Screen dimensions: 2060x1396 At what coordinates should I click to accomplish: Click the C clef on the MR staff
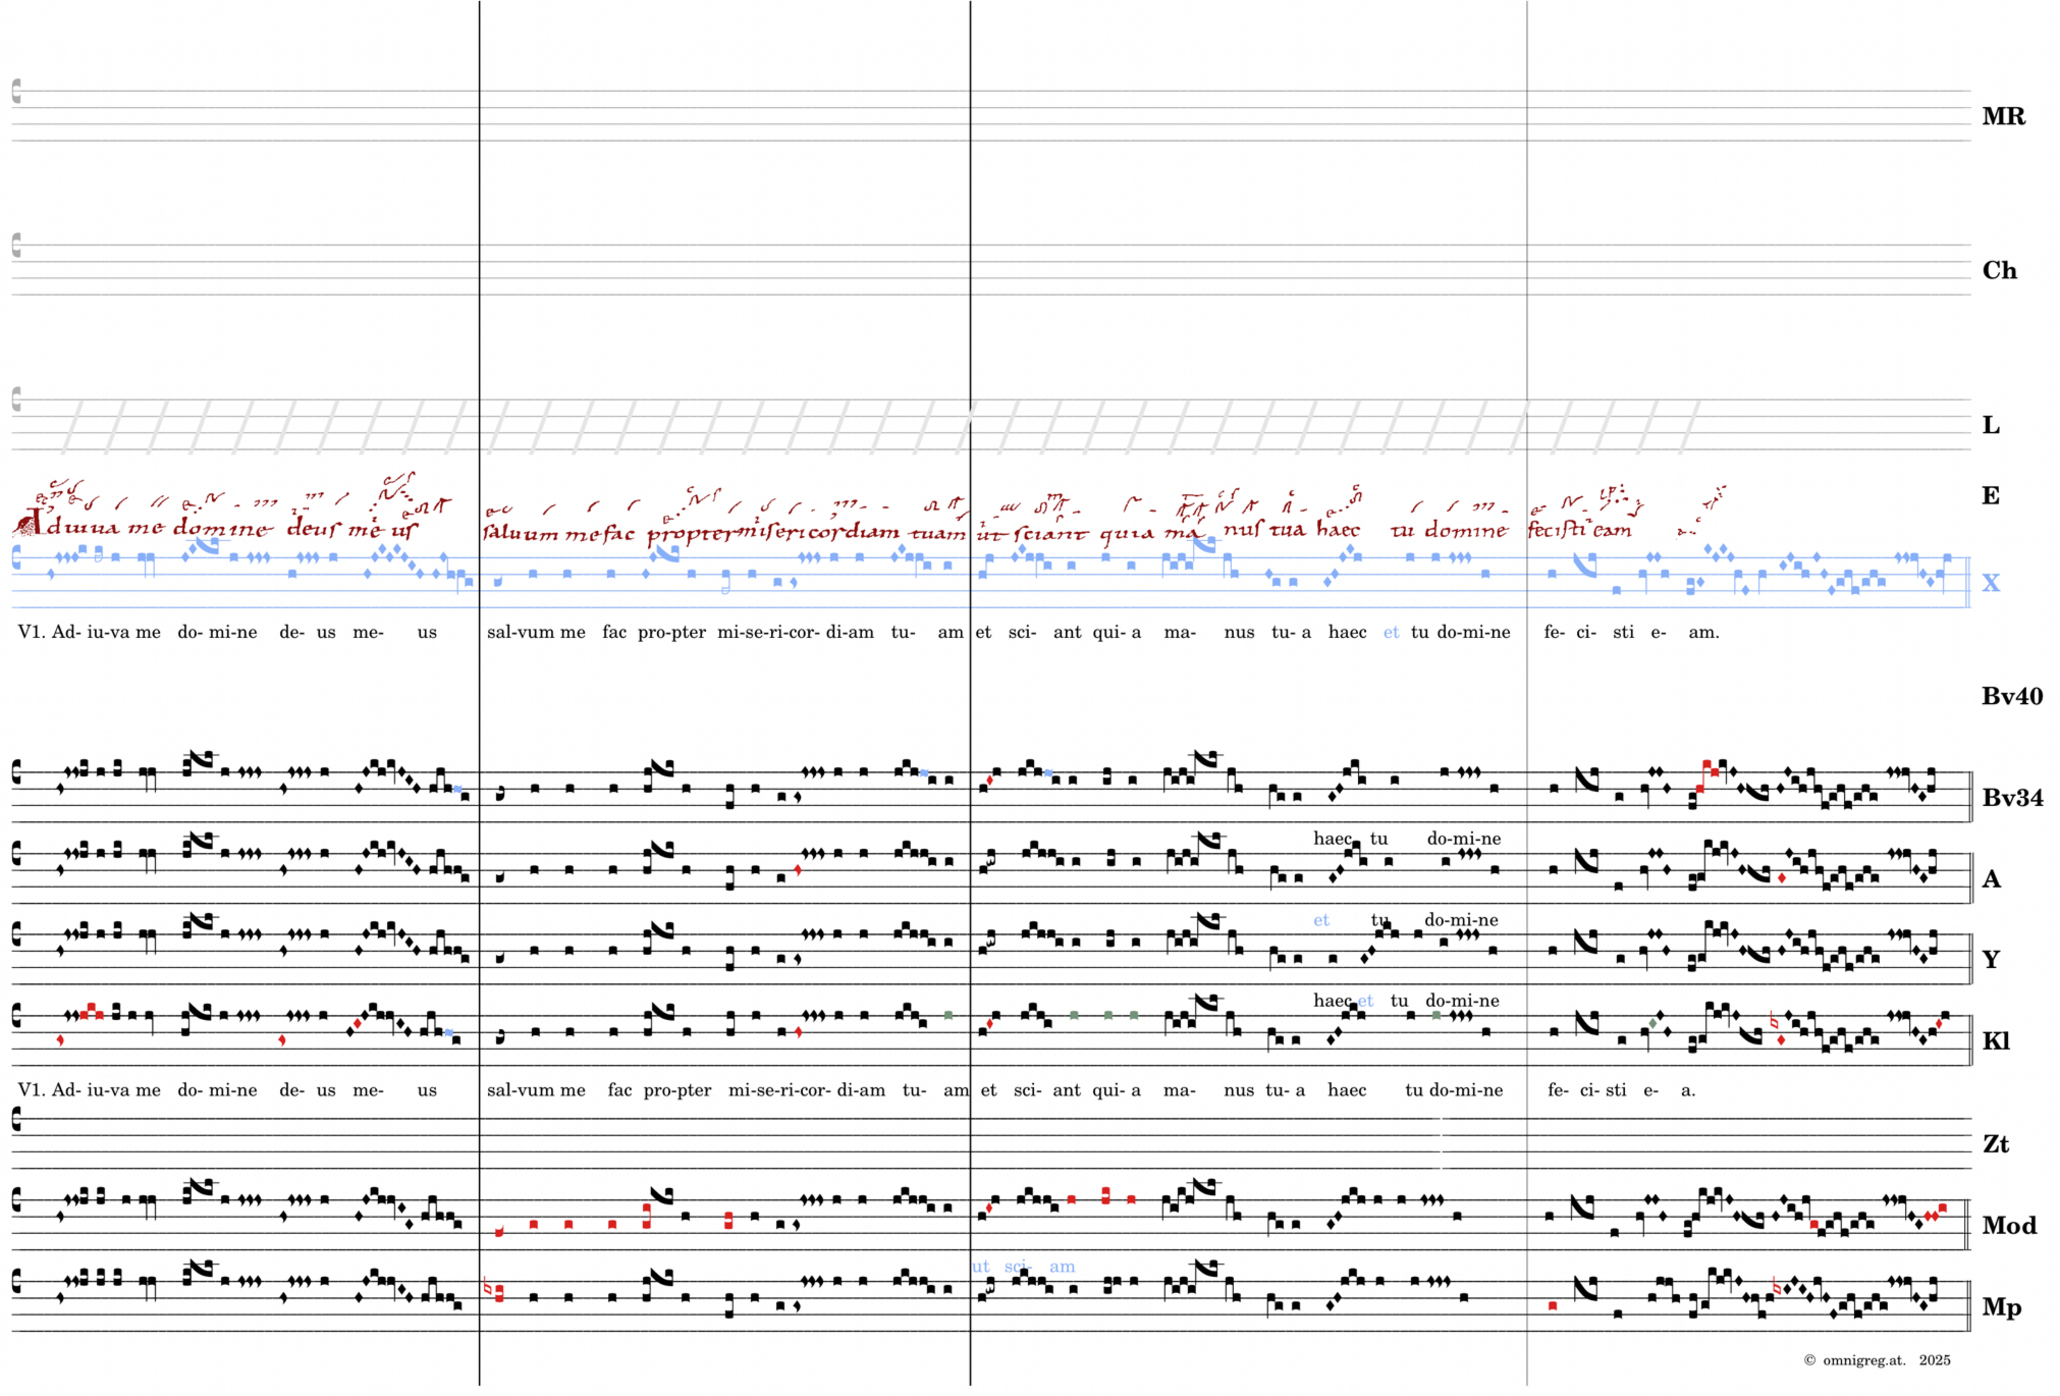16,92
